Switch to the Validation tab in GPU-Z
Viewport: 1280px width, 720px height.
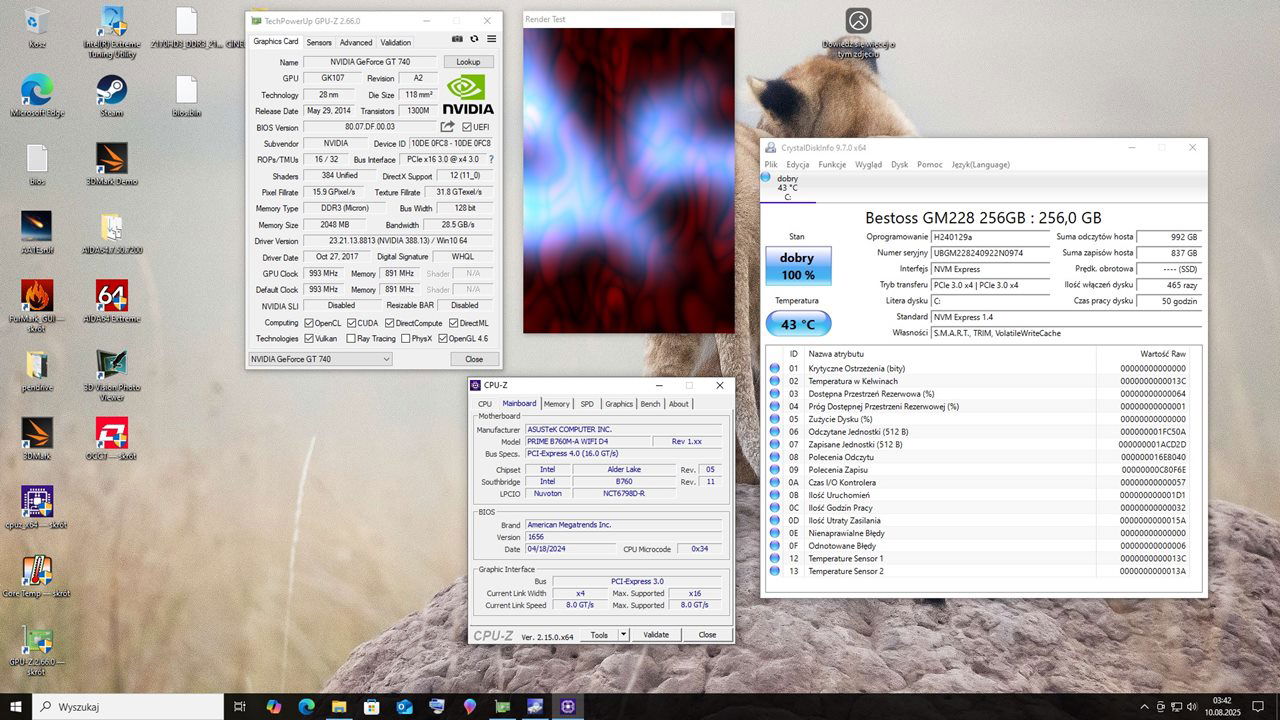click(396, 42)
